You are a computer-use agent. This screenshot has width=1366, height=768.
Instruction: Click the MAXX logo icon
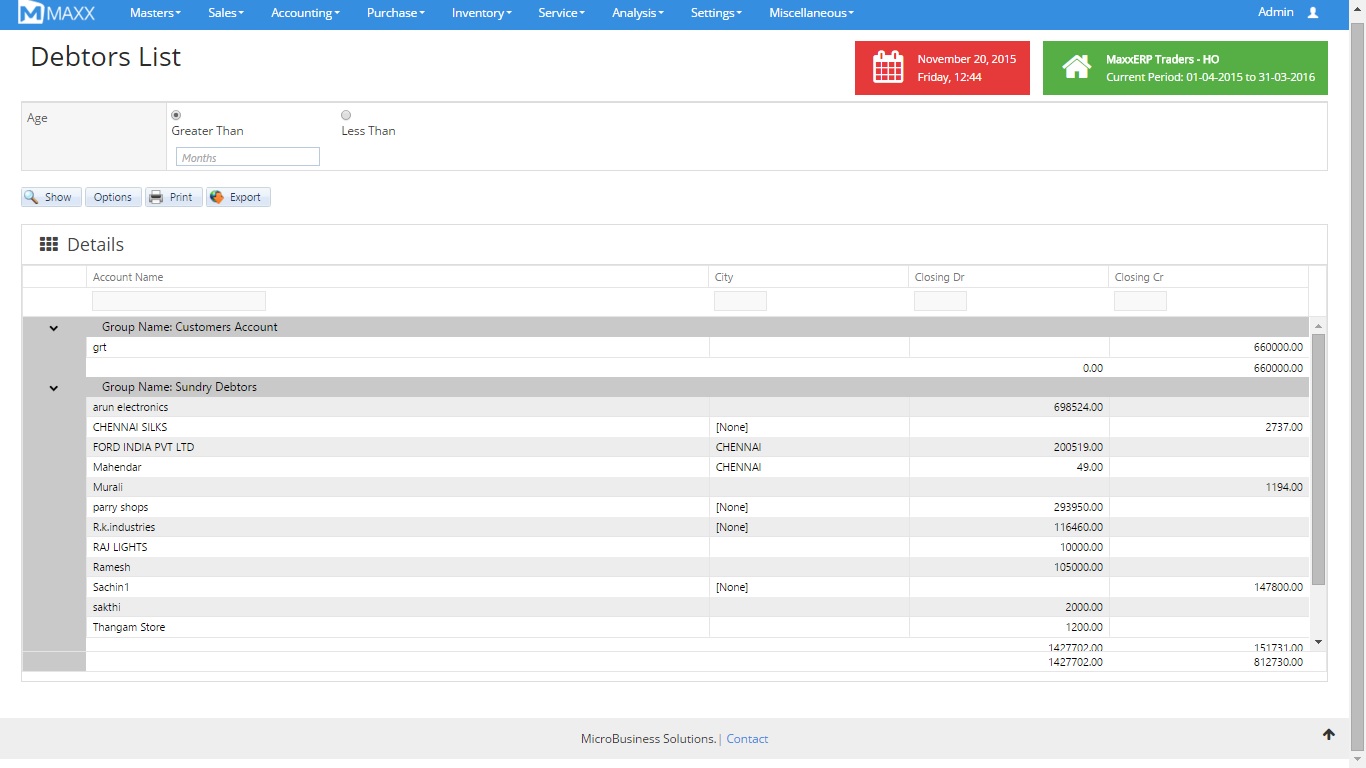pyautogui.click(x=32, y=13)
